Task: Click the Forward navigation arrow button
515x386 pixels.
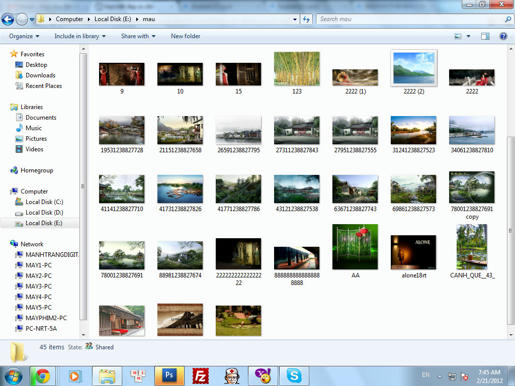Action: [x=22, y=19]
